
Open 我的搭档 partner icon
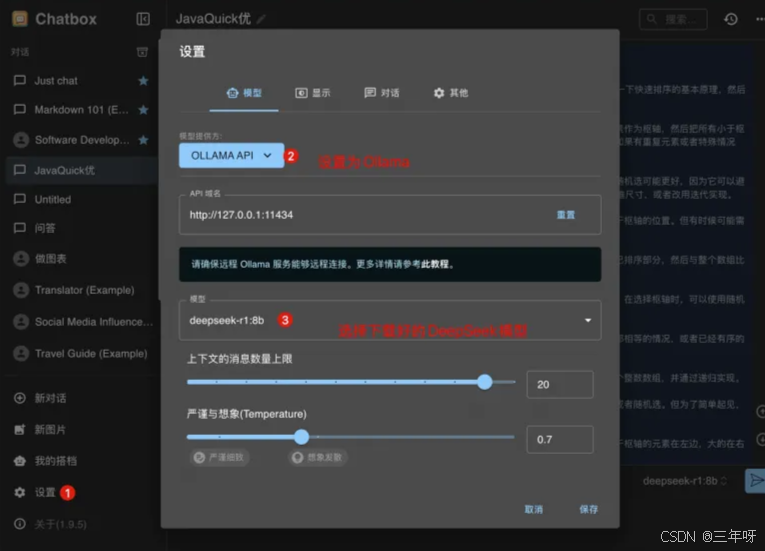click(x=20, y=461)
